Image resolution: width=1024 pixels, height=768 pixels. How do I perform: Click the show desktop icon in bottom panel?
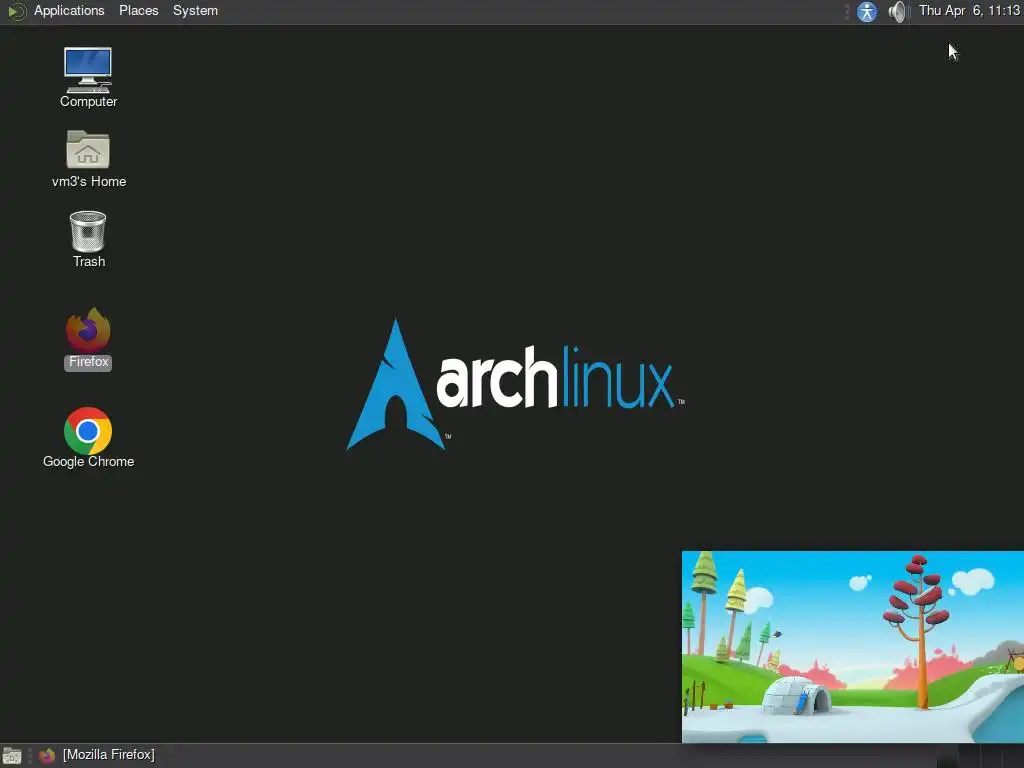click(12, 756)
